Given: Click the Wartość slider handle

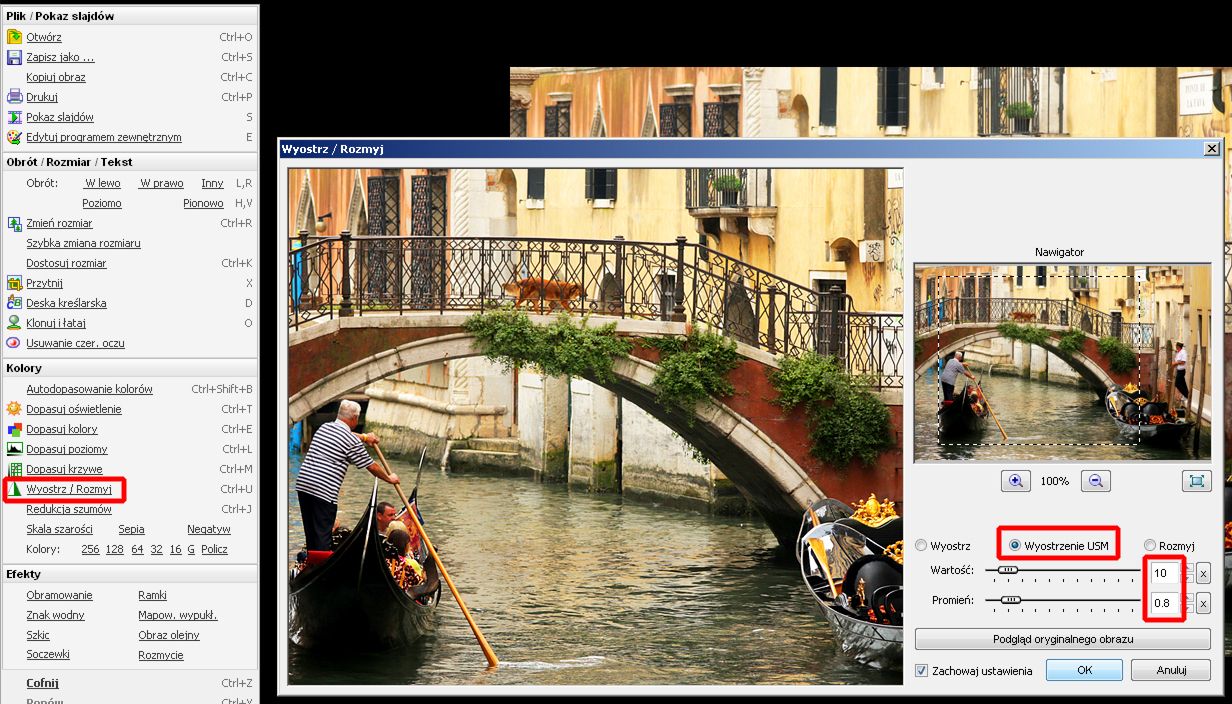Looking at the screenshot, I should [x=1008, y=570].
